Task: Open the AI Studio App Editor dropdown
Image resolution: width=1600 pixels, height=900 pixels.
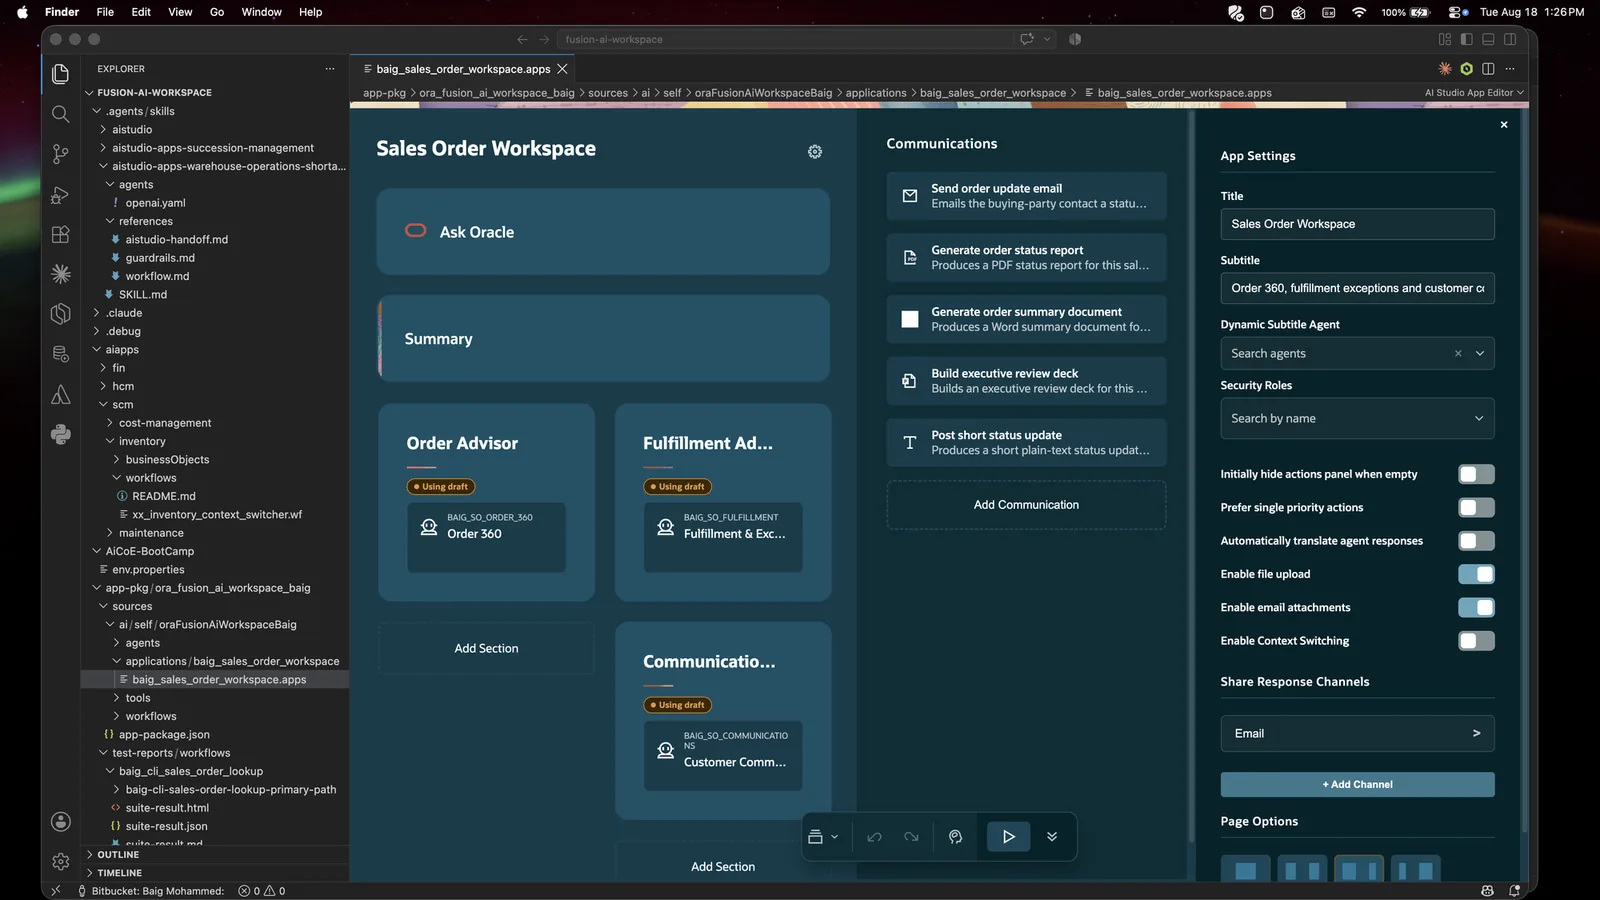Action: tap(1474, 93)
